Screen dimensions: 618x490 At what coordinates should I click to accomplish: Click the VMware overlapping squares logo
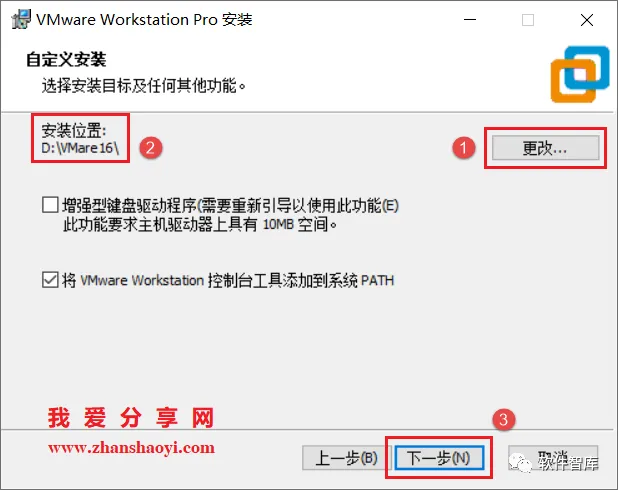click(x=580, y=74)
